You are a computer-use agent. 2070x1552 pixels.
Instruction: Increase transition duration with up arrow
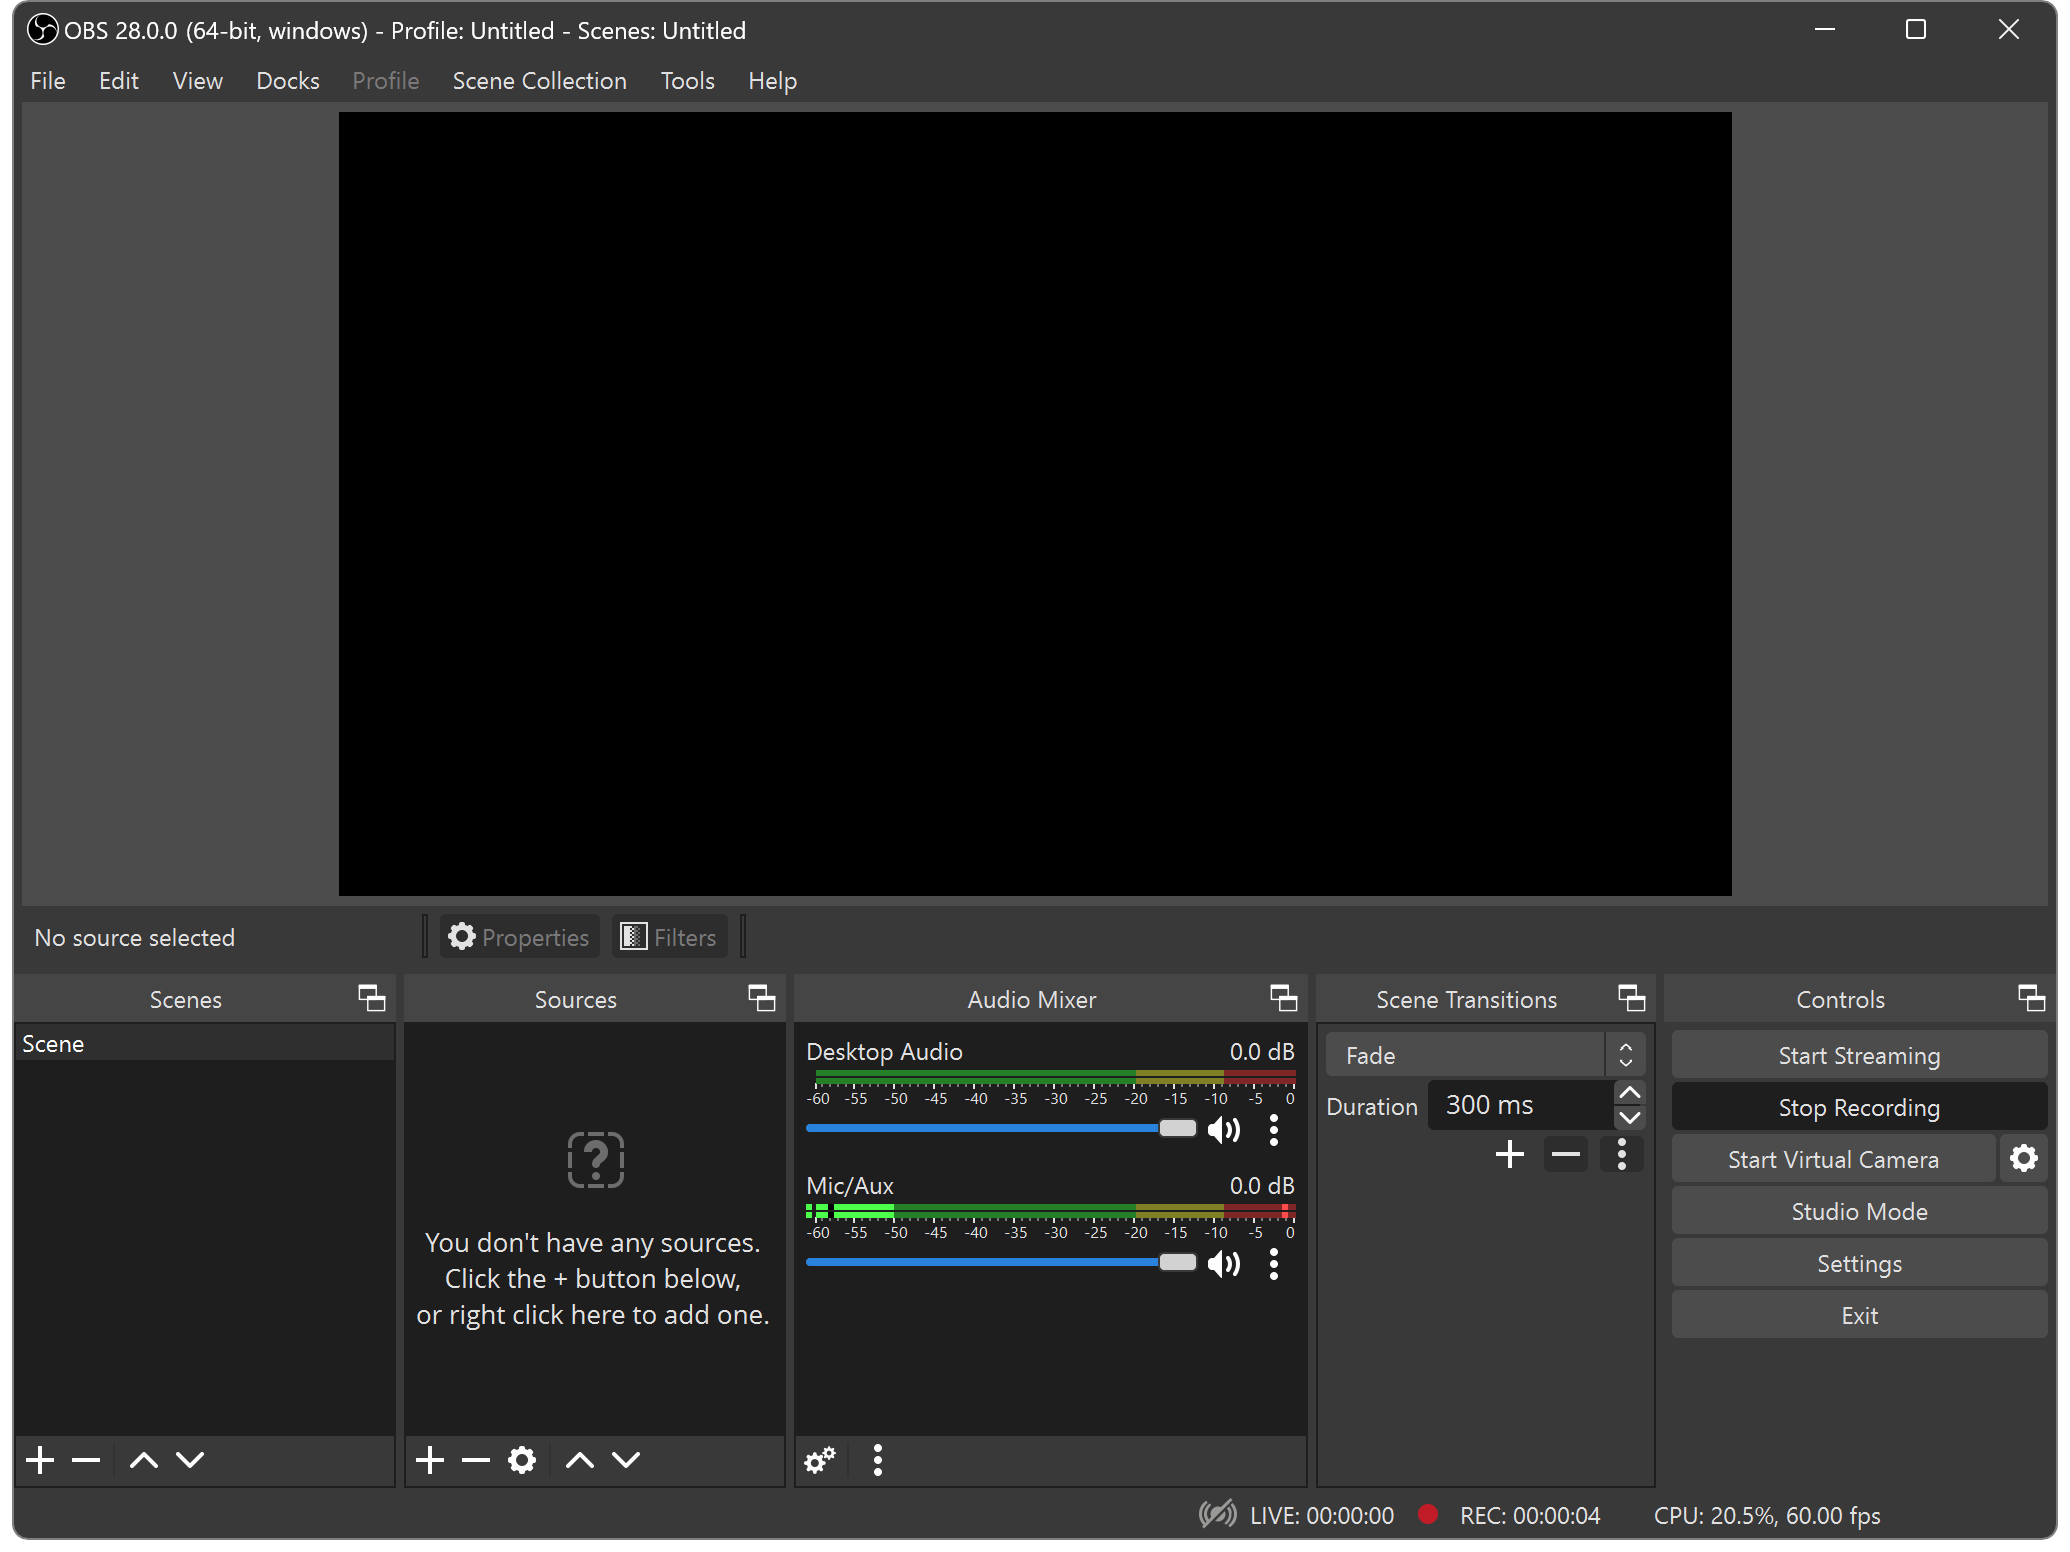click(1628, 1092)
